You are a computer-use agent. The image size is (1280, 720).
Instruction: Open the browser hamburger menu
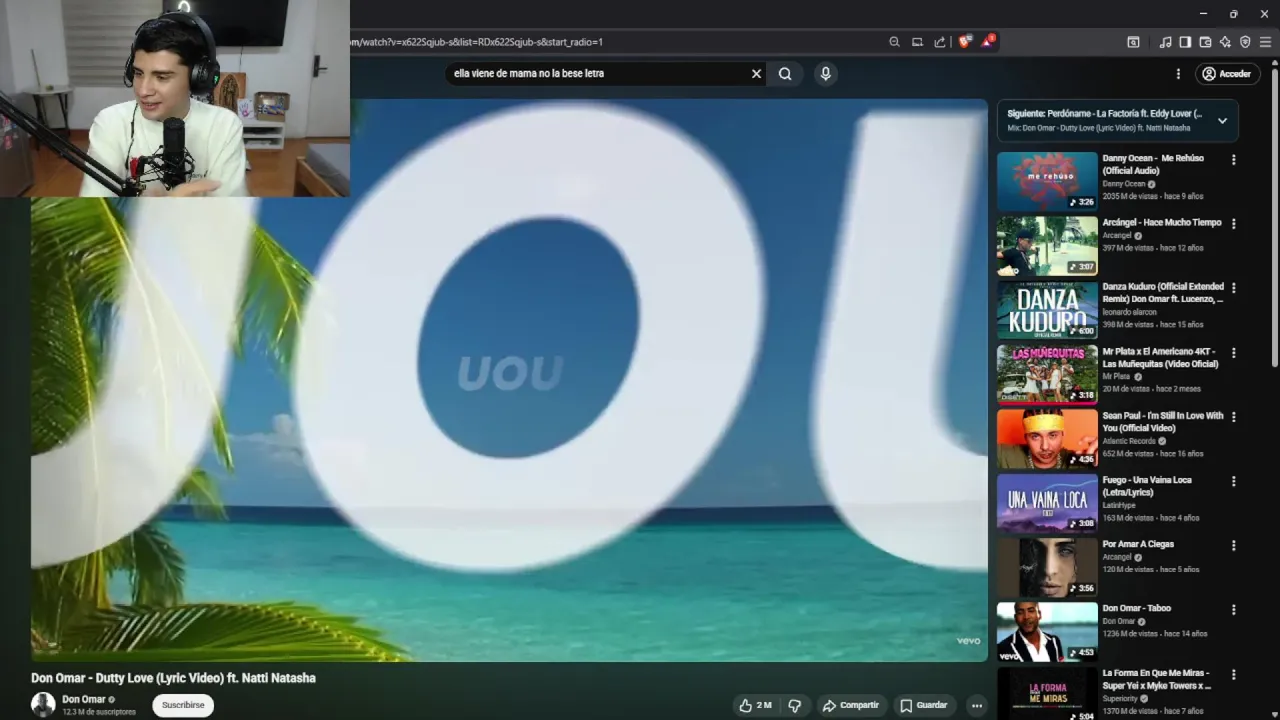[1265, 42]
